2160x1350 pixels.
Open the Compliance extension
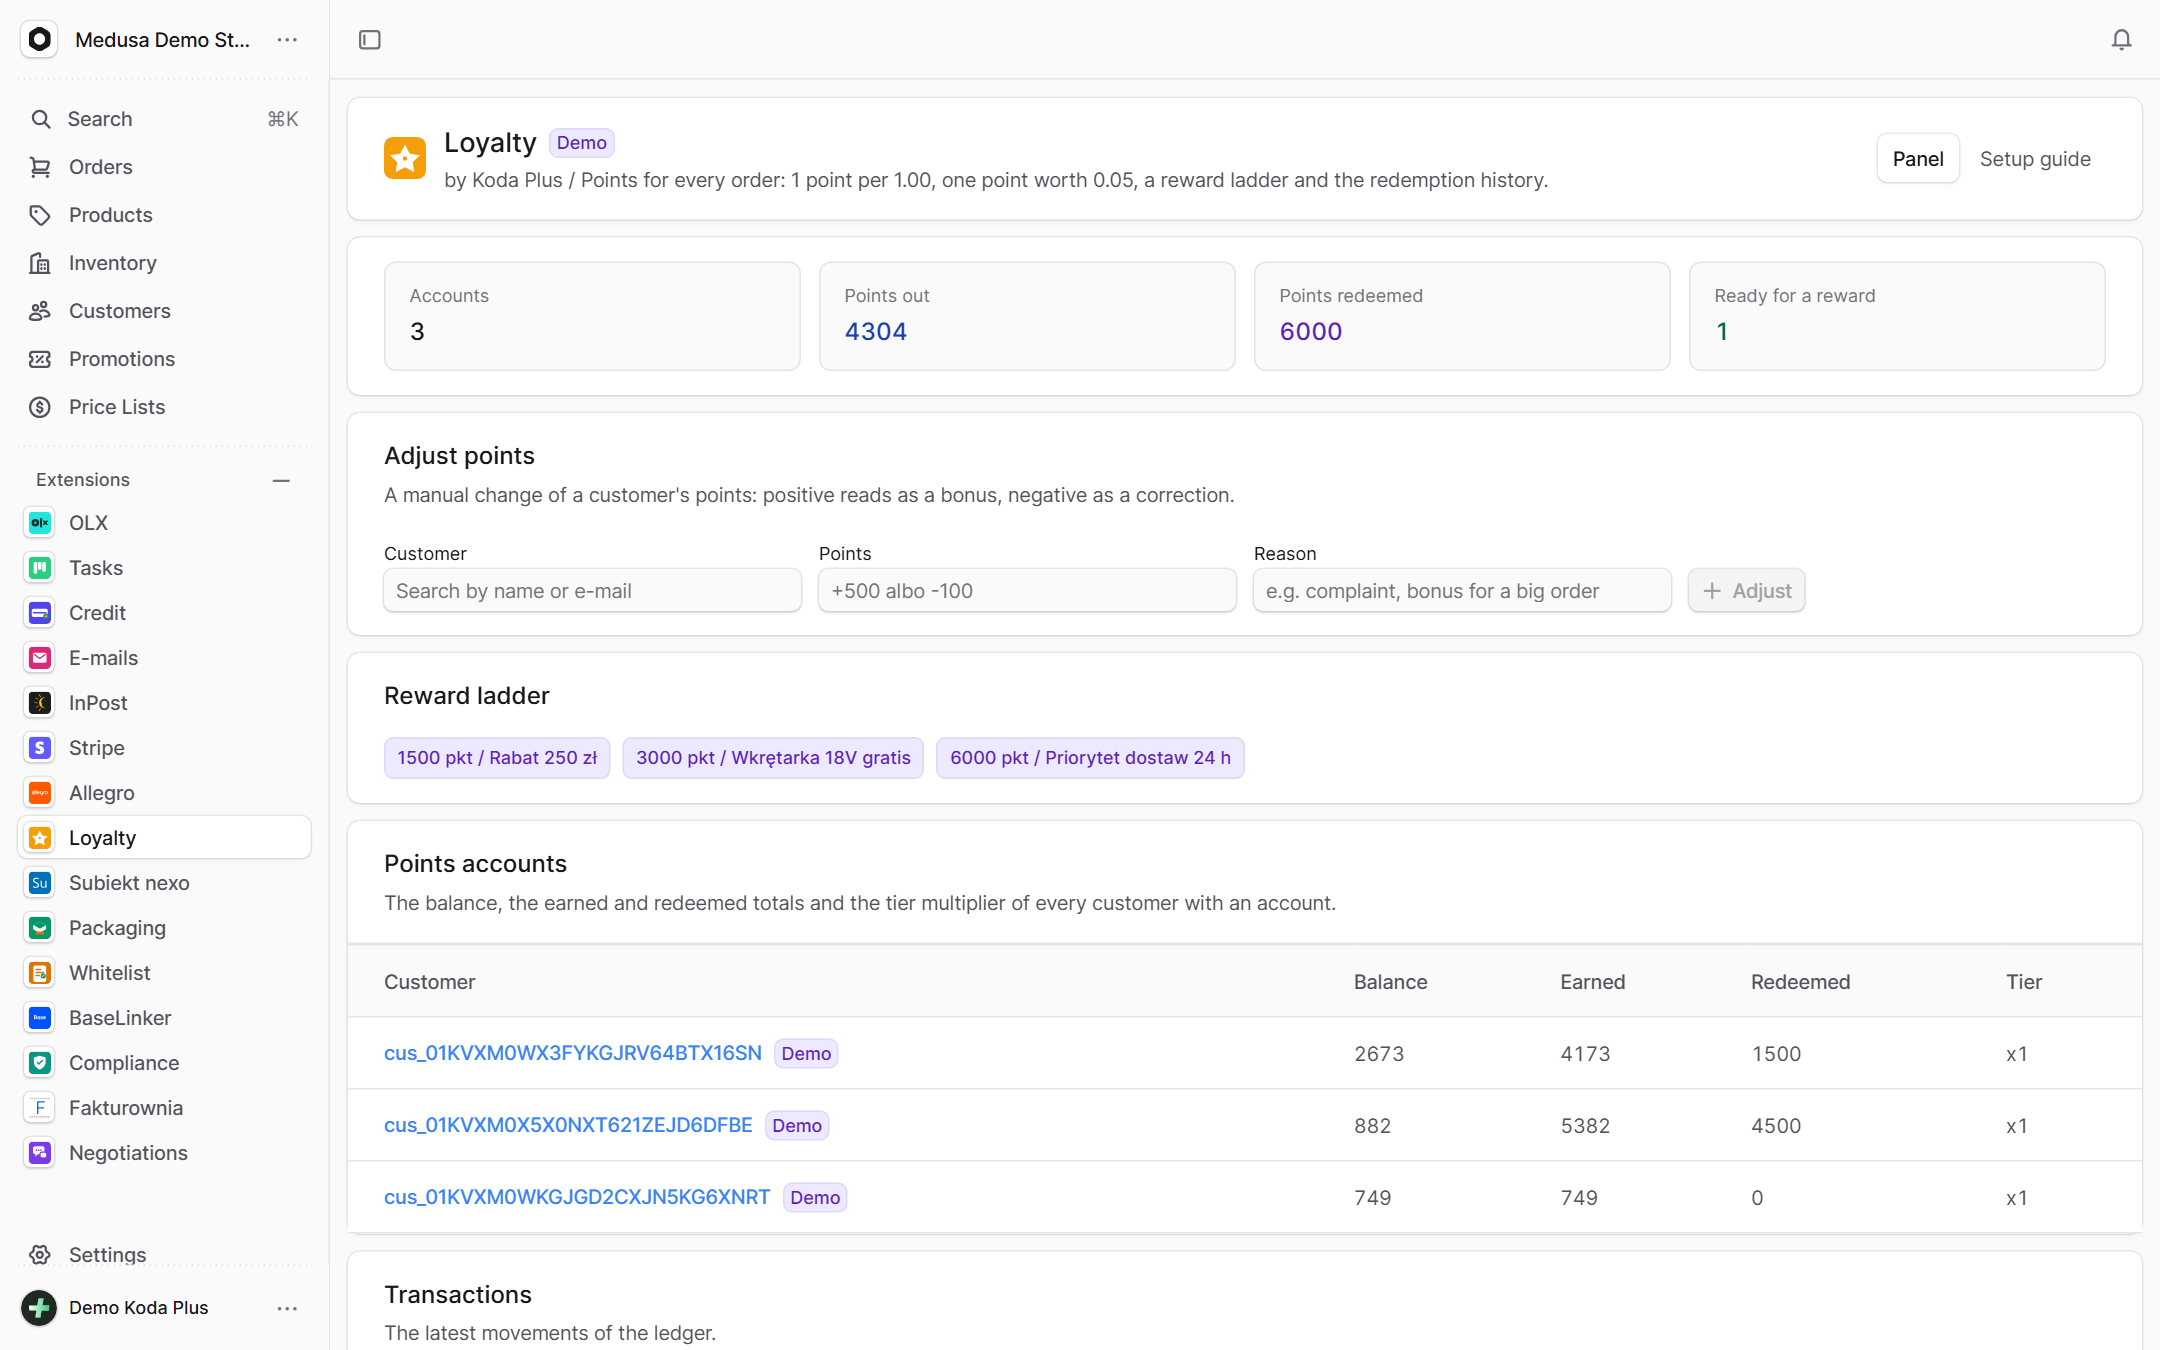165,1063
